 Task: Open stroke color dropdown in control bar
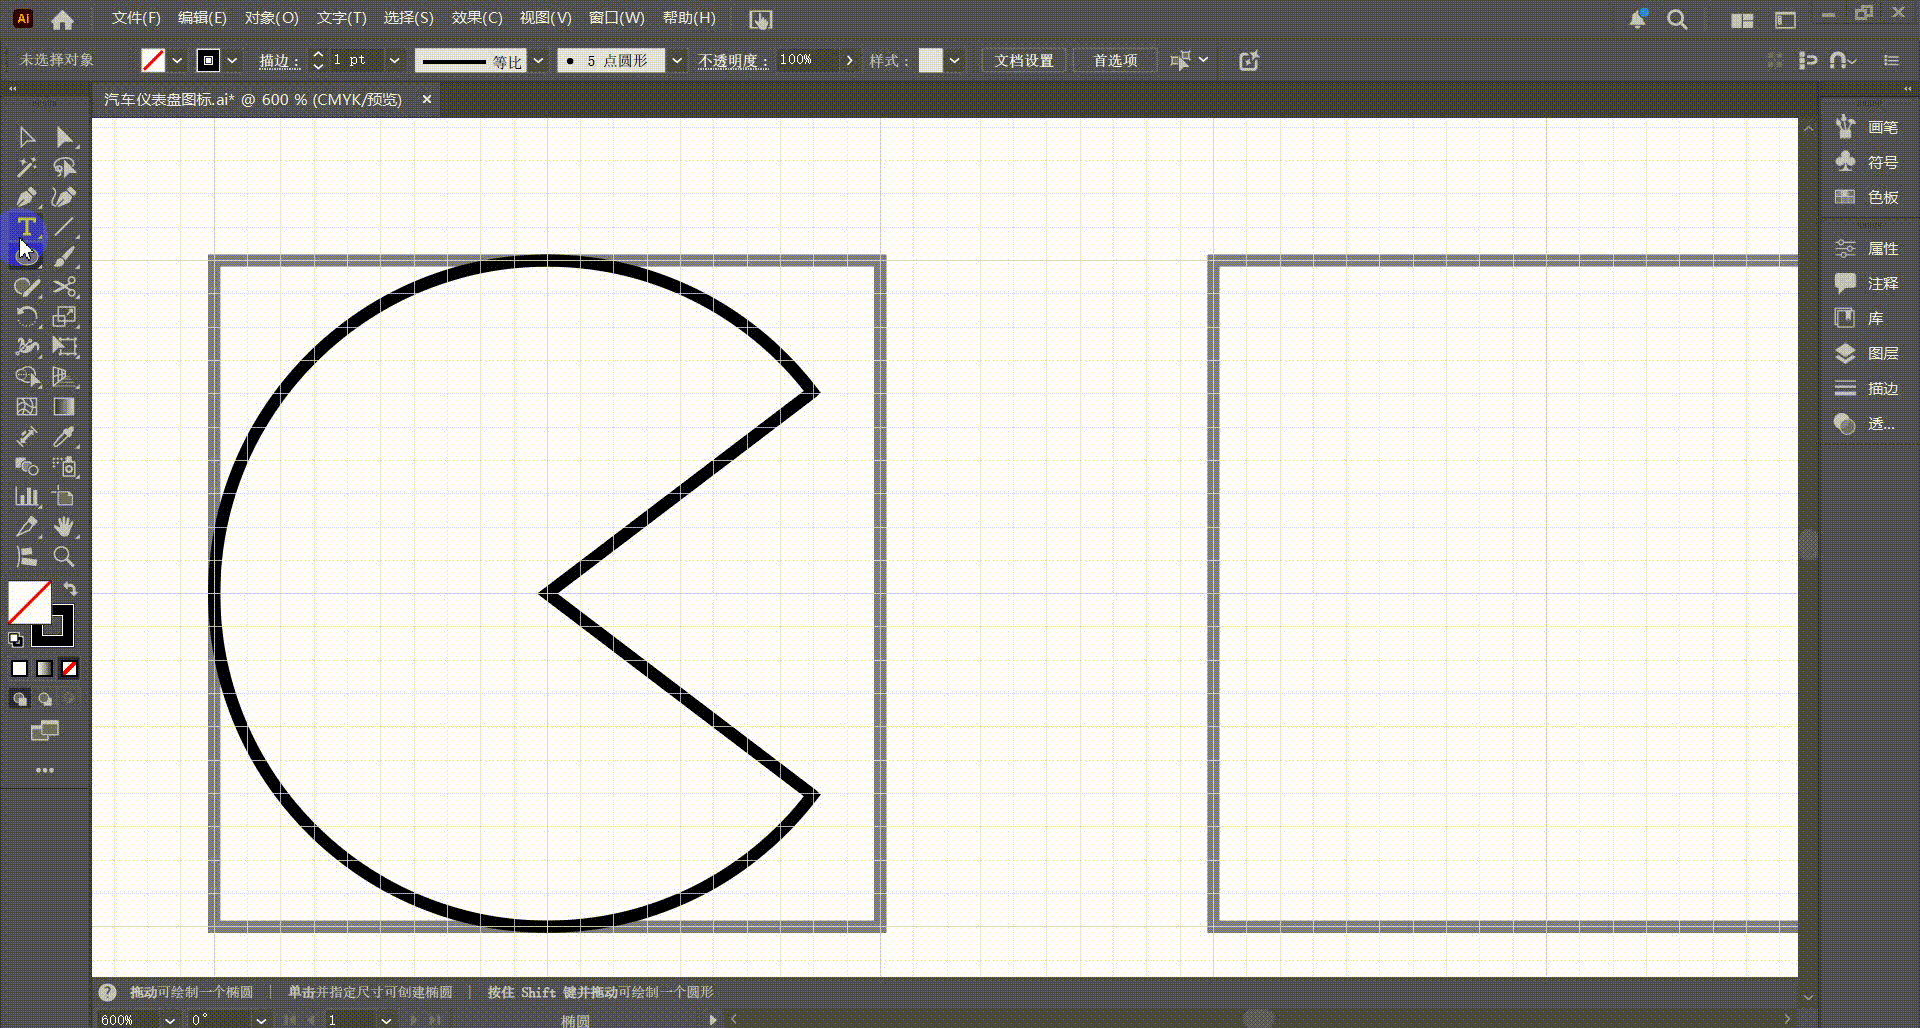(232, 60)
